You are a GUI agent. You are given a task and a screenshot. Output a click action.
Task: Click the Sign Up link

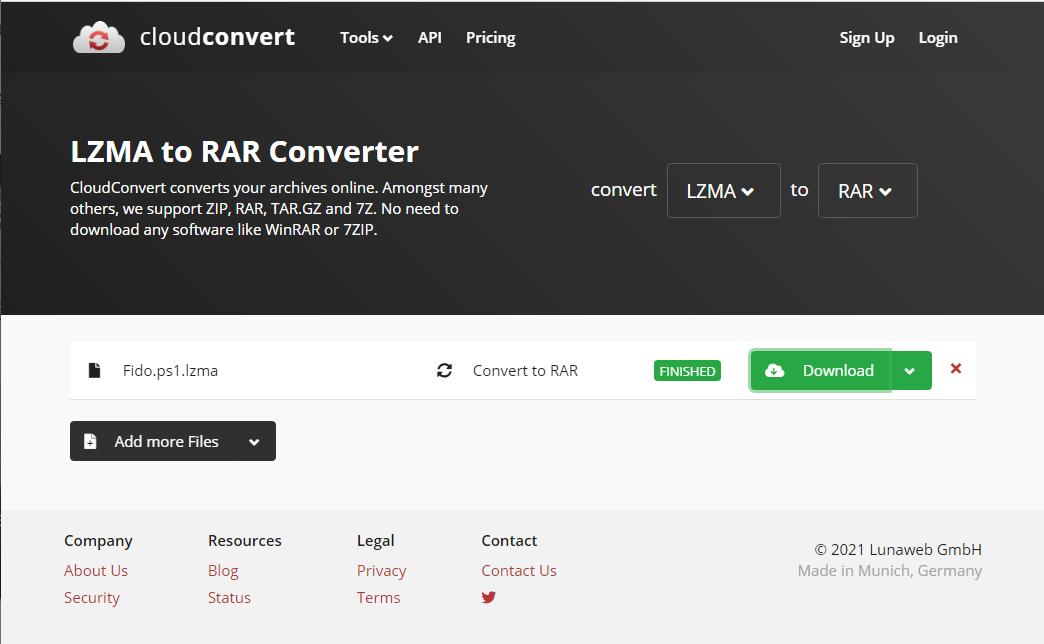[x=866, y=38]
